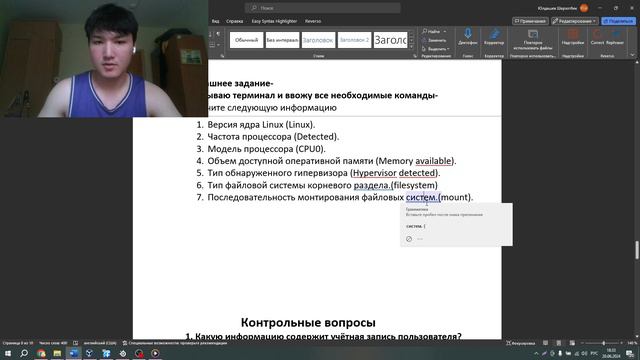Click the underlined word "систем.(" in item 7
The image size is (640, 360).
pyautogui.click(x=423, y=197)
